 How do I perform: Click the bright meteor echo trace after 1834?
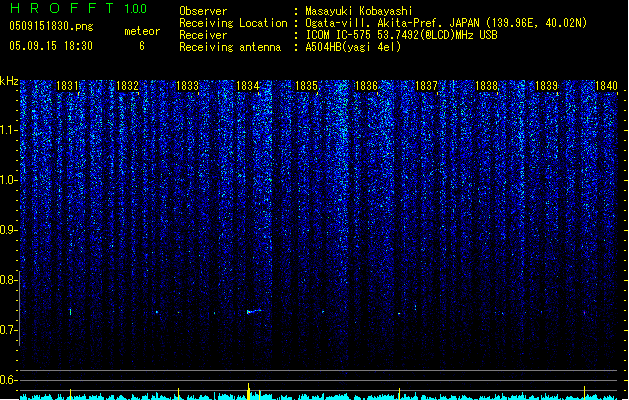pyautogui.click(x=254, y=311)
